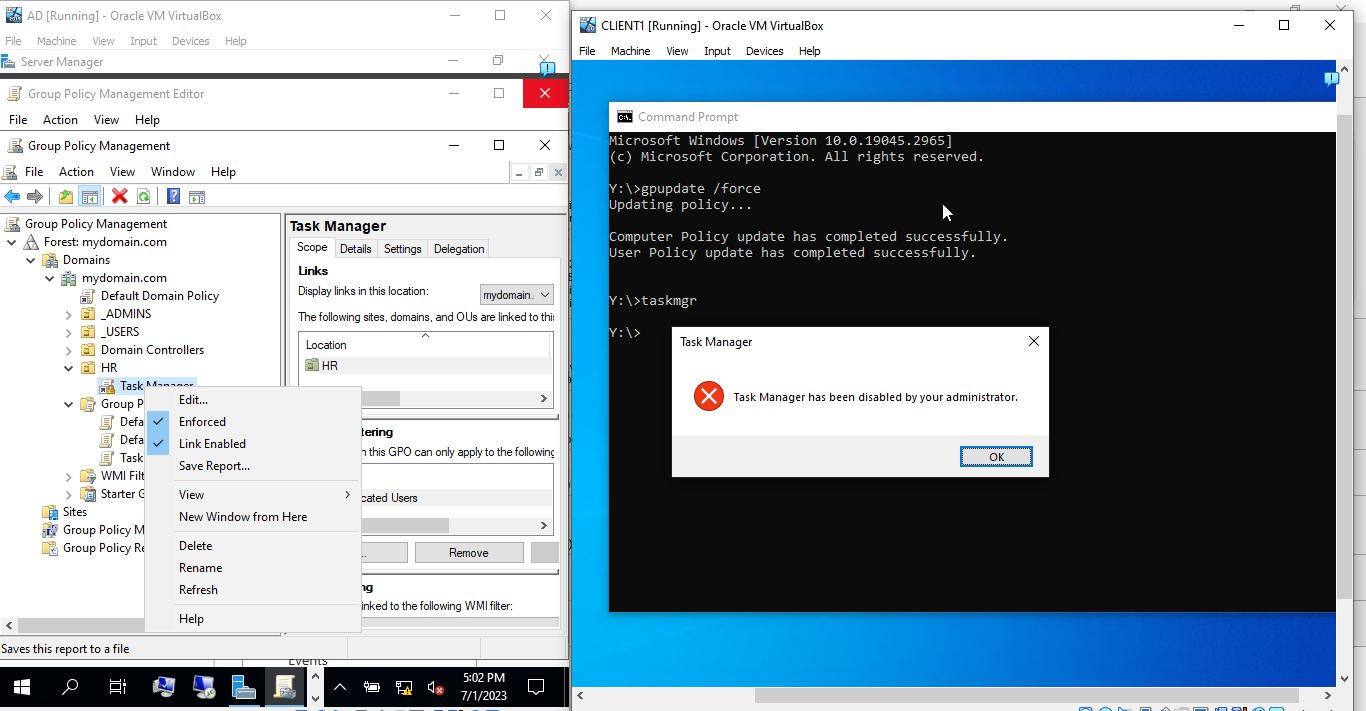Expand the _ADMINS OU
This screenshot has height=711, width=1366.
(69, 314)
